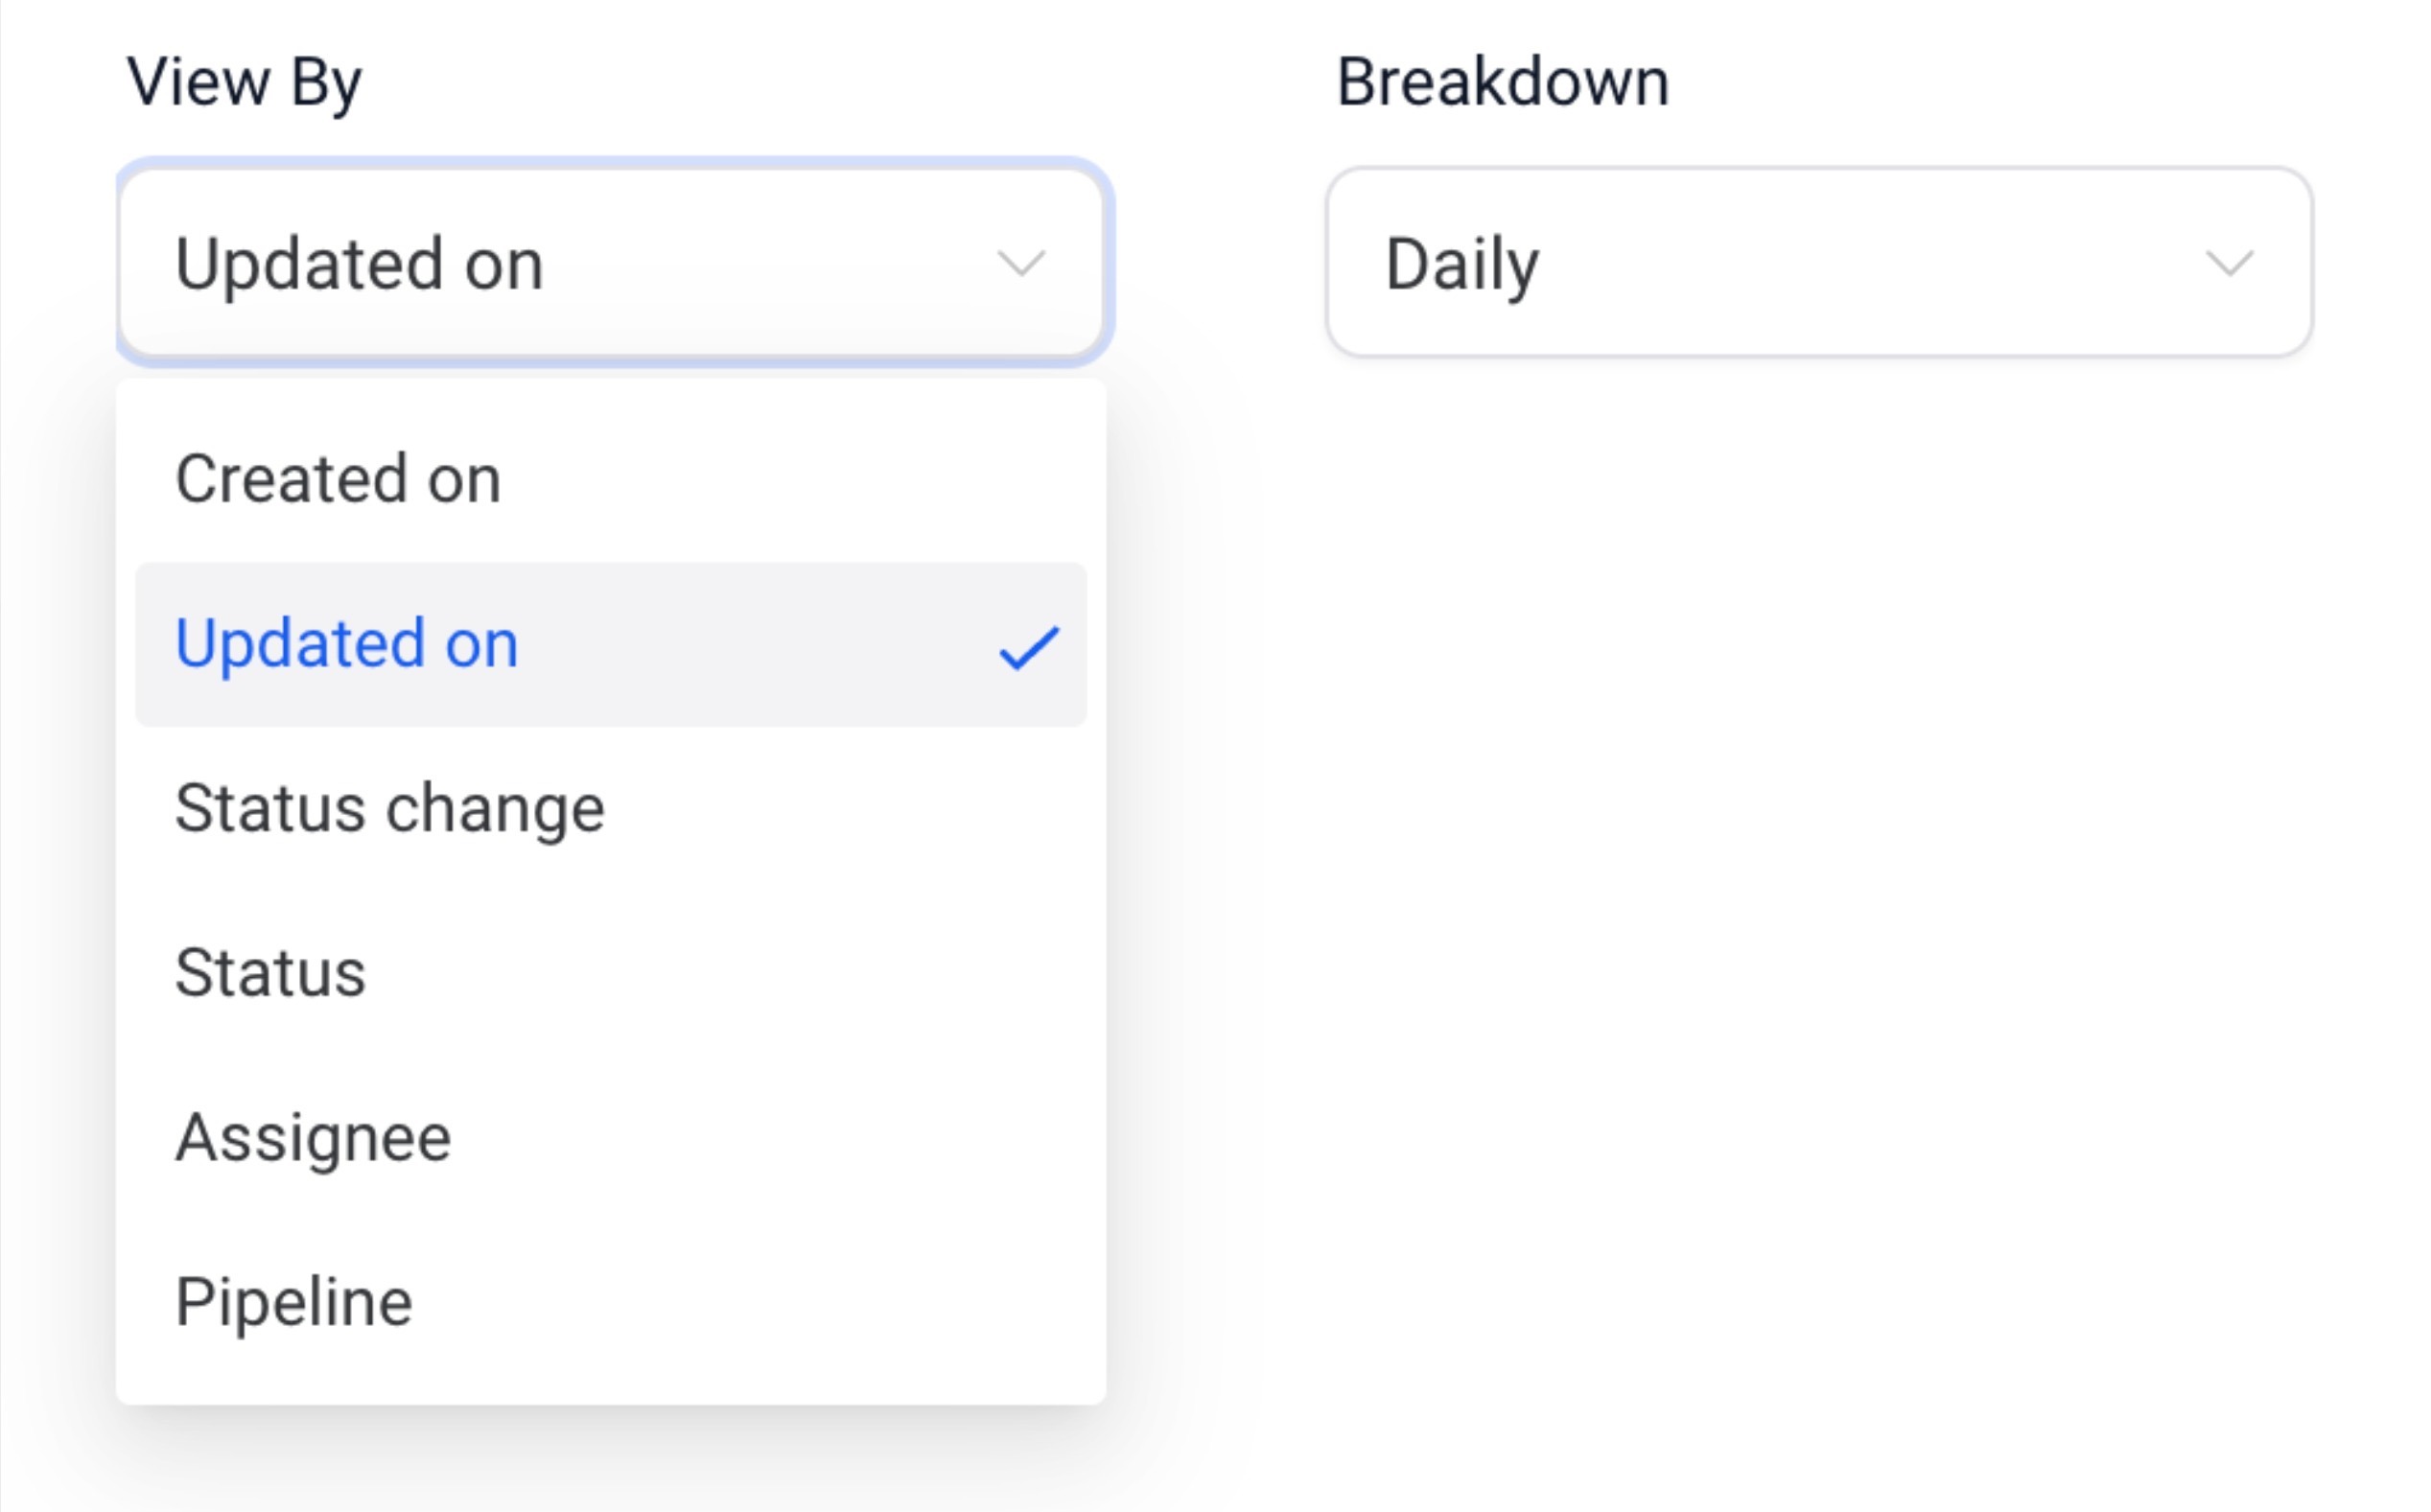Select Pipeline from the dropdown list

point(293,1302)
